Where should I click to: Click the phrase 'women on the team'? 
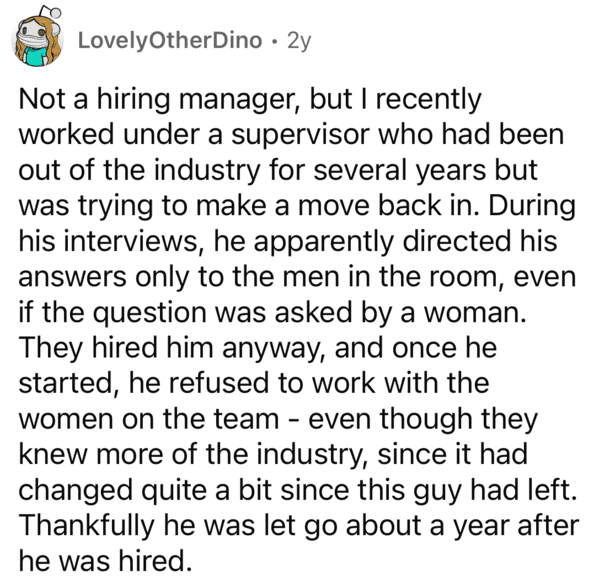pyautogui.click(x=149, y=419)
